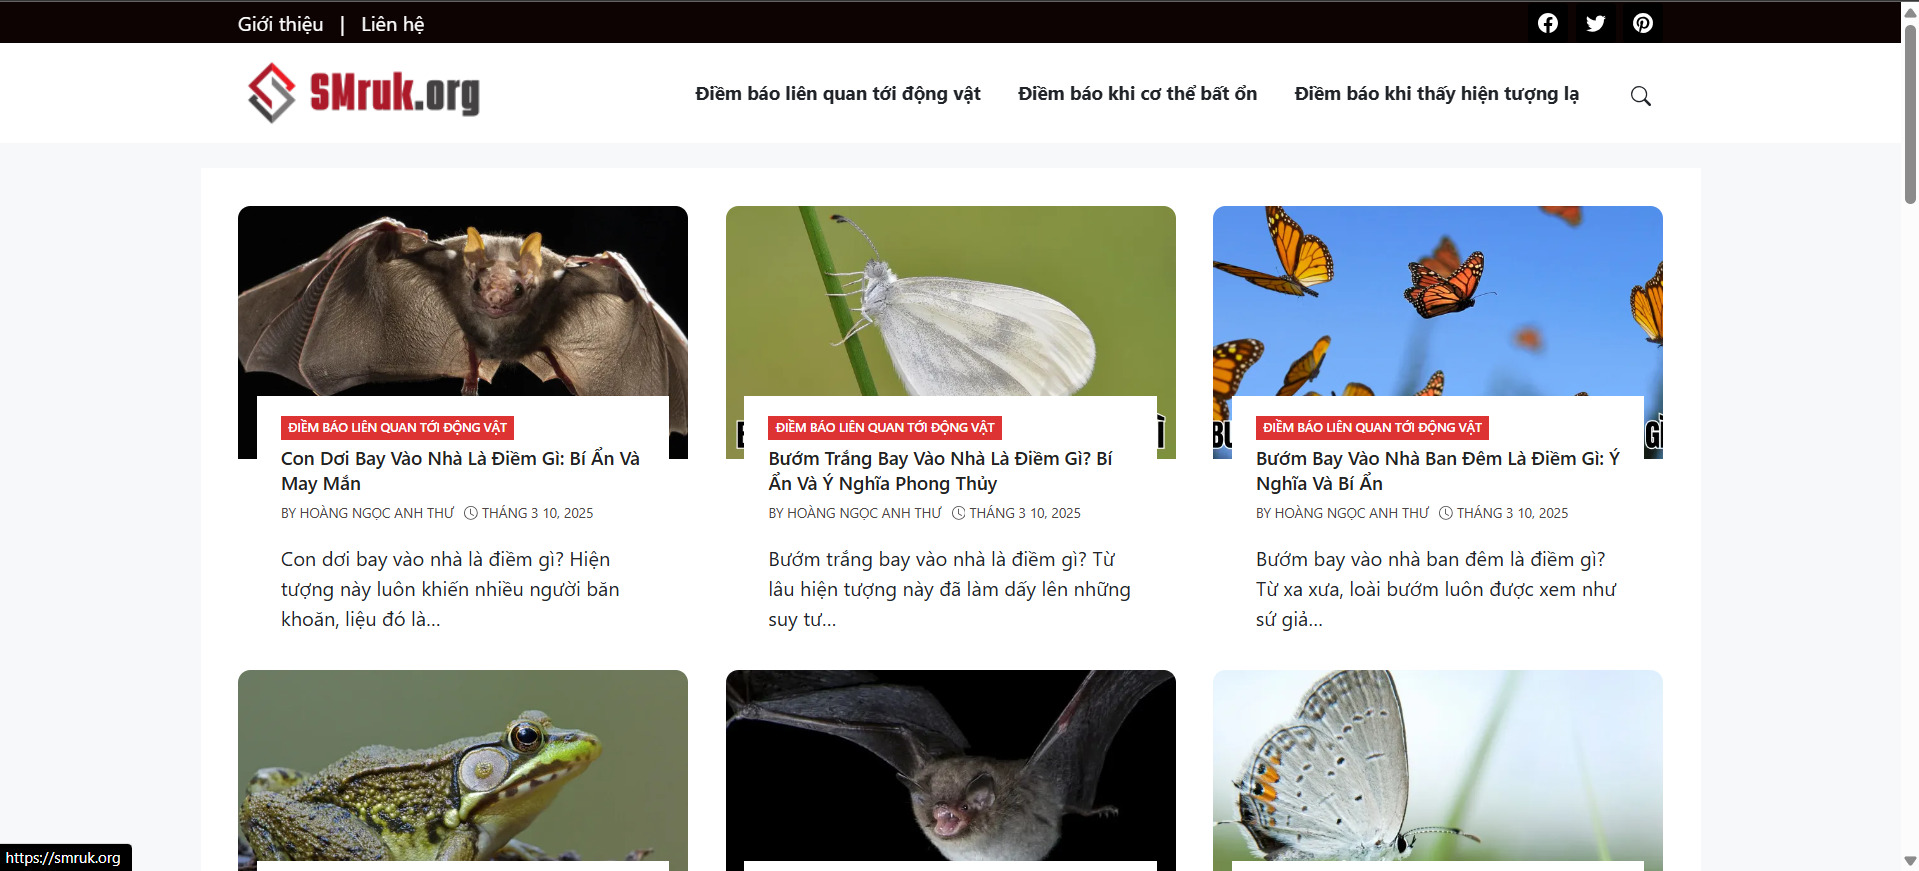Click the SMruk.org logo

coord(365,93)
